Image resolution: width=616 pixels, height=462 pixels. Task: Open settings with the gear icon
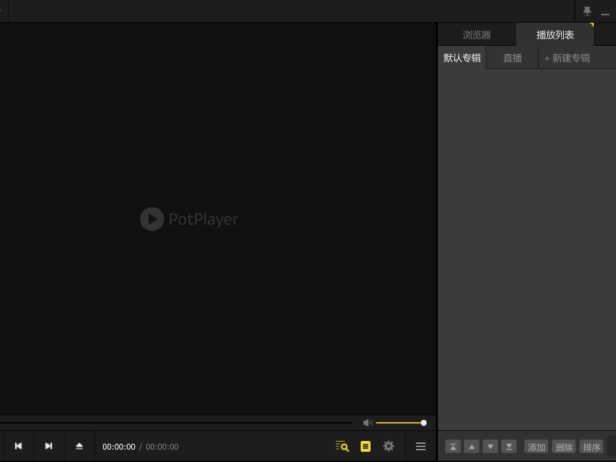click(389, 446)
